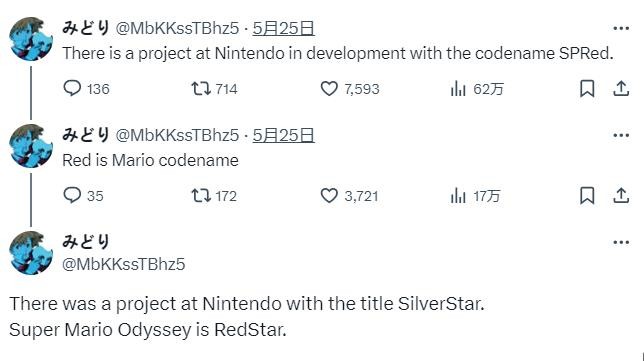Retweet the tweet with 172 retweets

click(201, 195)
